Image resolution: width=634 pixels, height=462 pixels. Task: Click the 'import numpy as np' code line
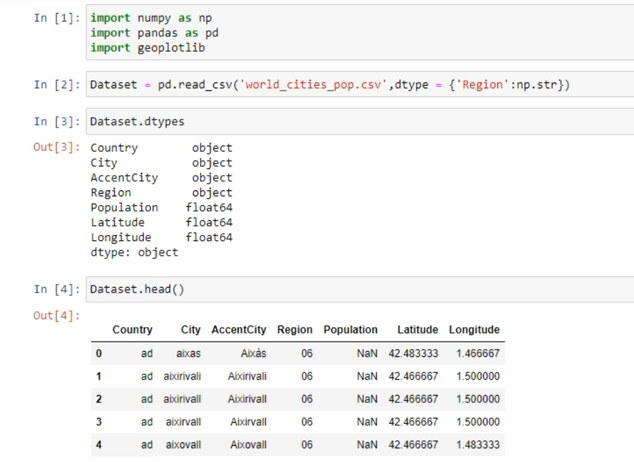150,18
